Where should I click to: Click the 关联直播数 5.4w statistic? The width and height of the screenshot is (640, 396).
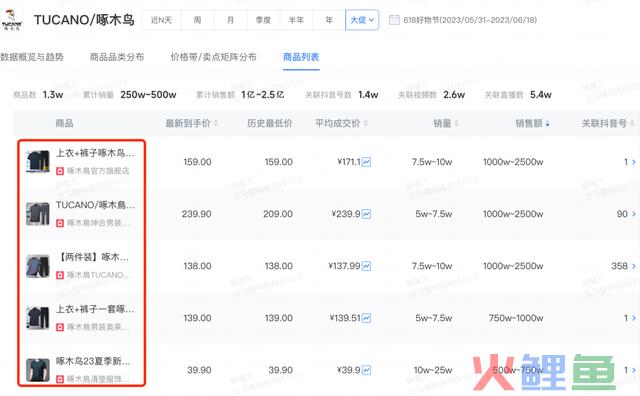[518, 95]
